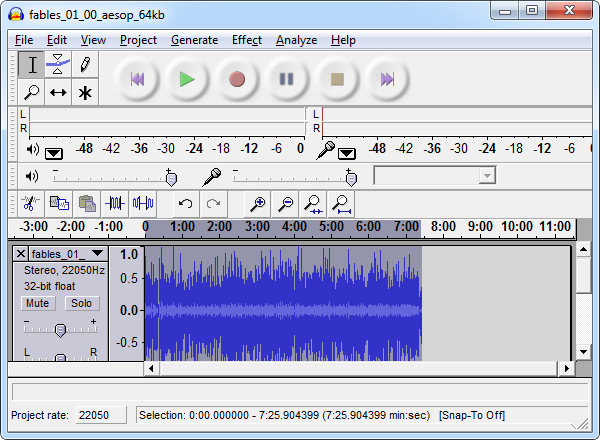Screen dimensions: 600x440
Task: Solo the fables_01_ track
Action: coord(82,303)
